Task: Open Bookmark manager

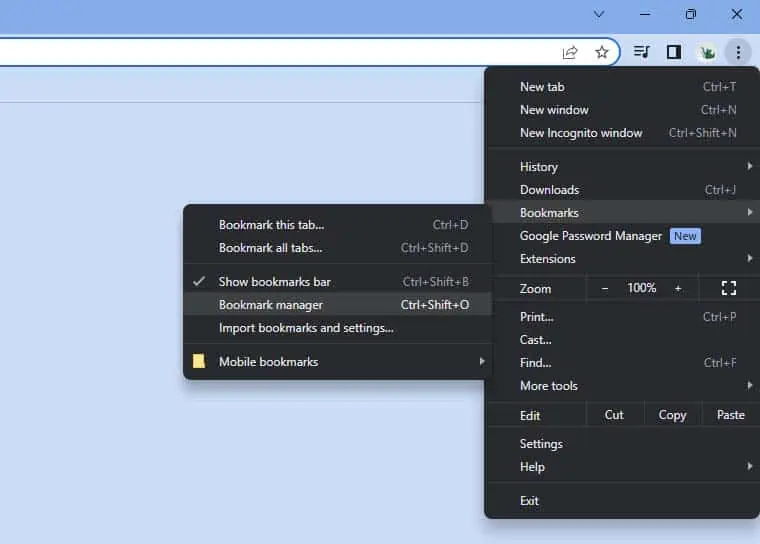Action: 271,305
